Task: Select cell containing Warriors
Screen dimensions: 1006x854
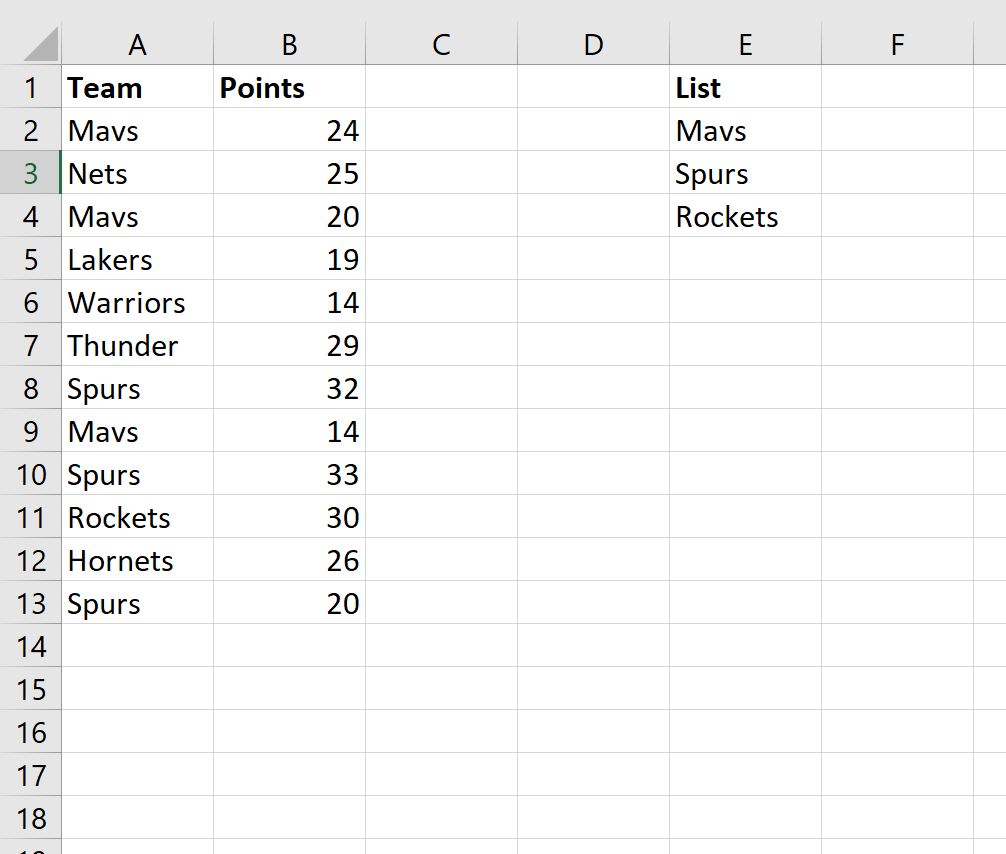Action: pyautogui.click(x=137, y=302)
